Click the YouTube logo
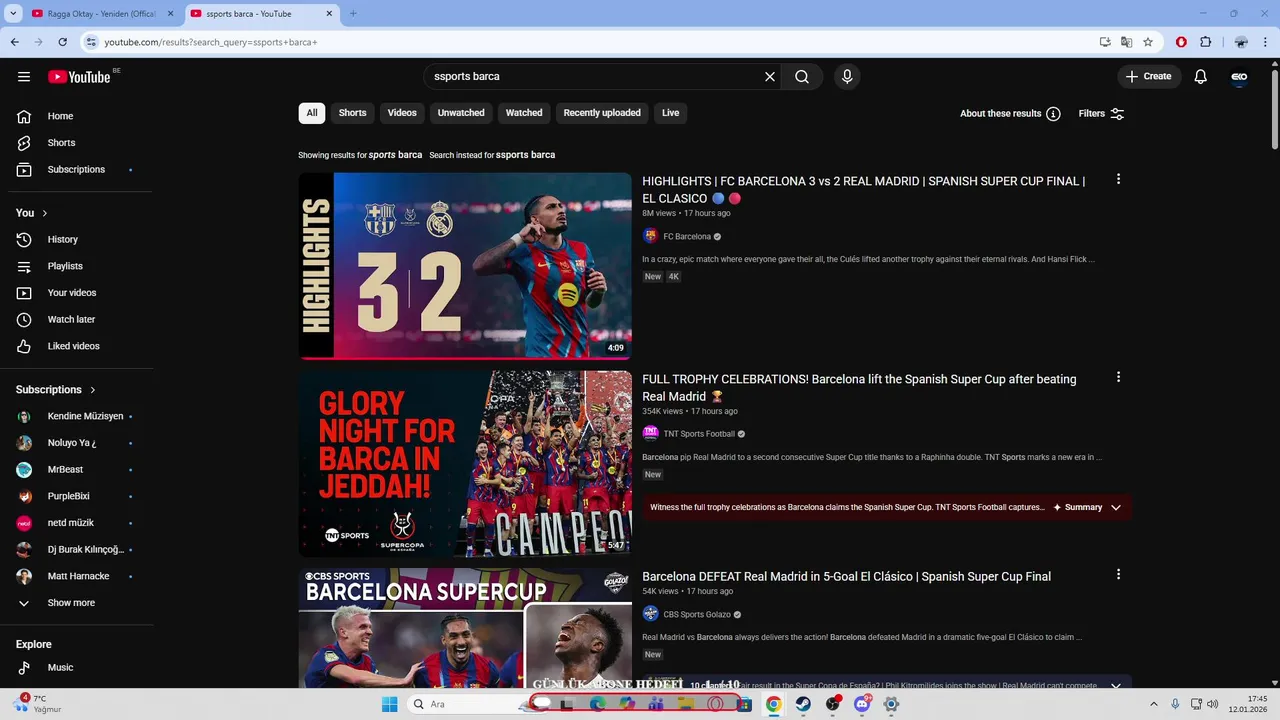 click(79, 77)
